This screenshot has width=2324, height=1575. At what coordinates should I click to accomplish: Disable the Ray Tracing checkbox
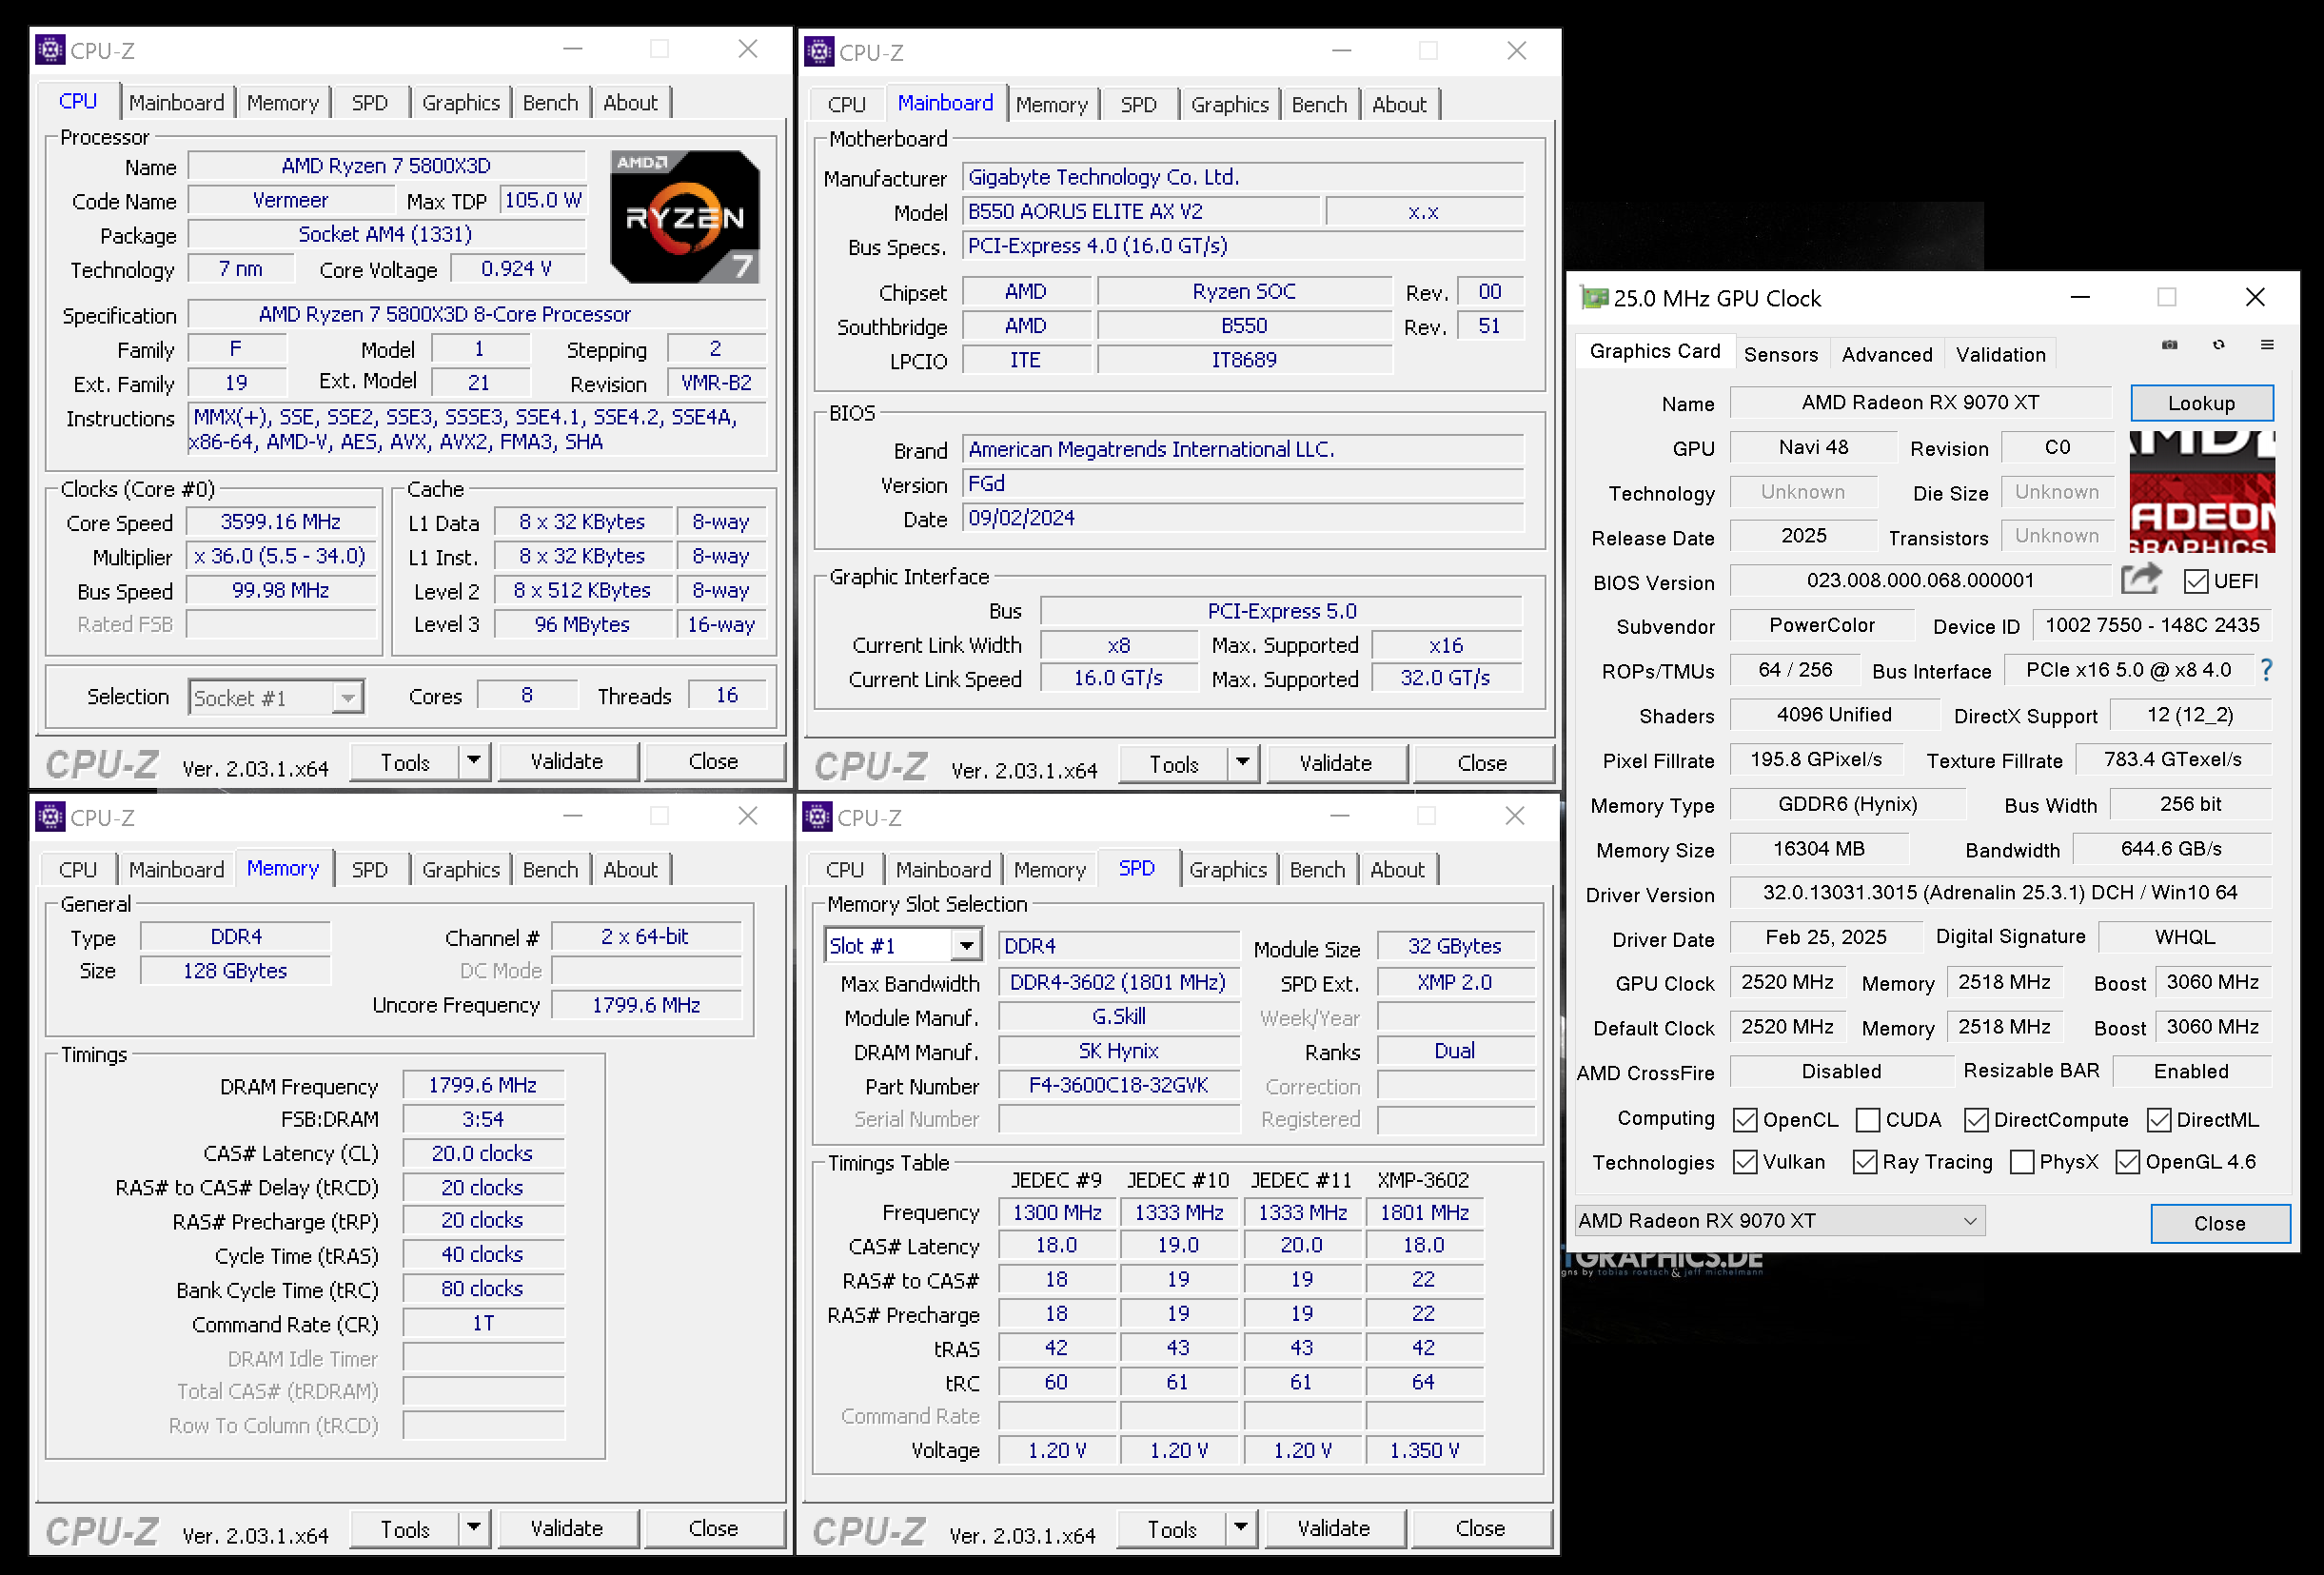point(1864,1161)
